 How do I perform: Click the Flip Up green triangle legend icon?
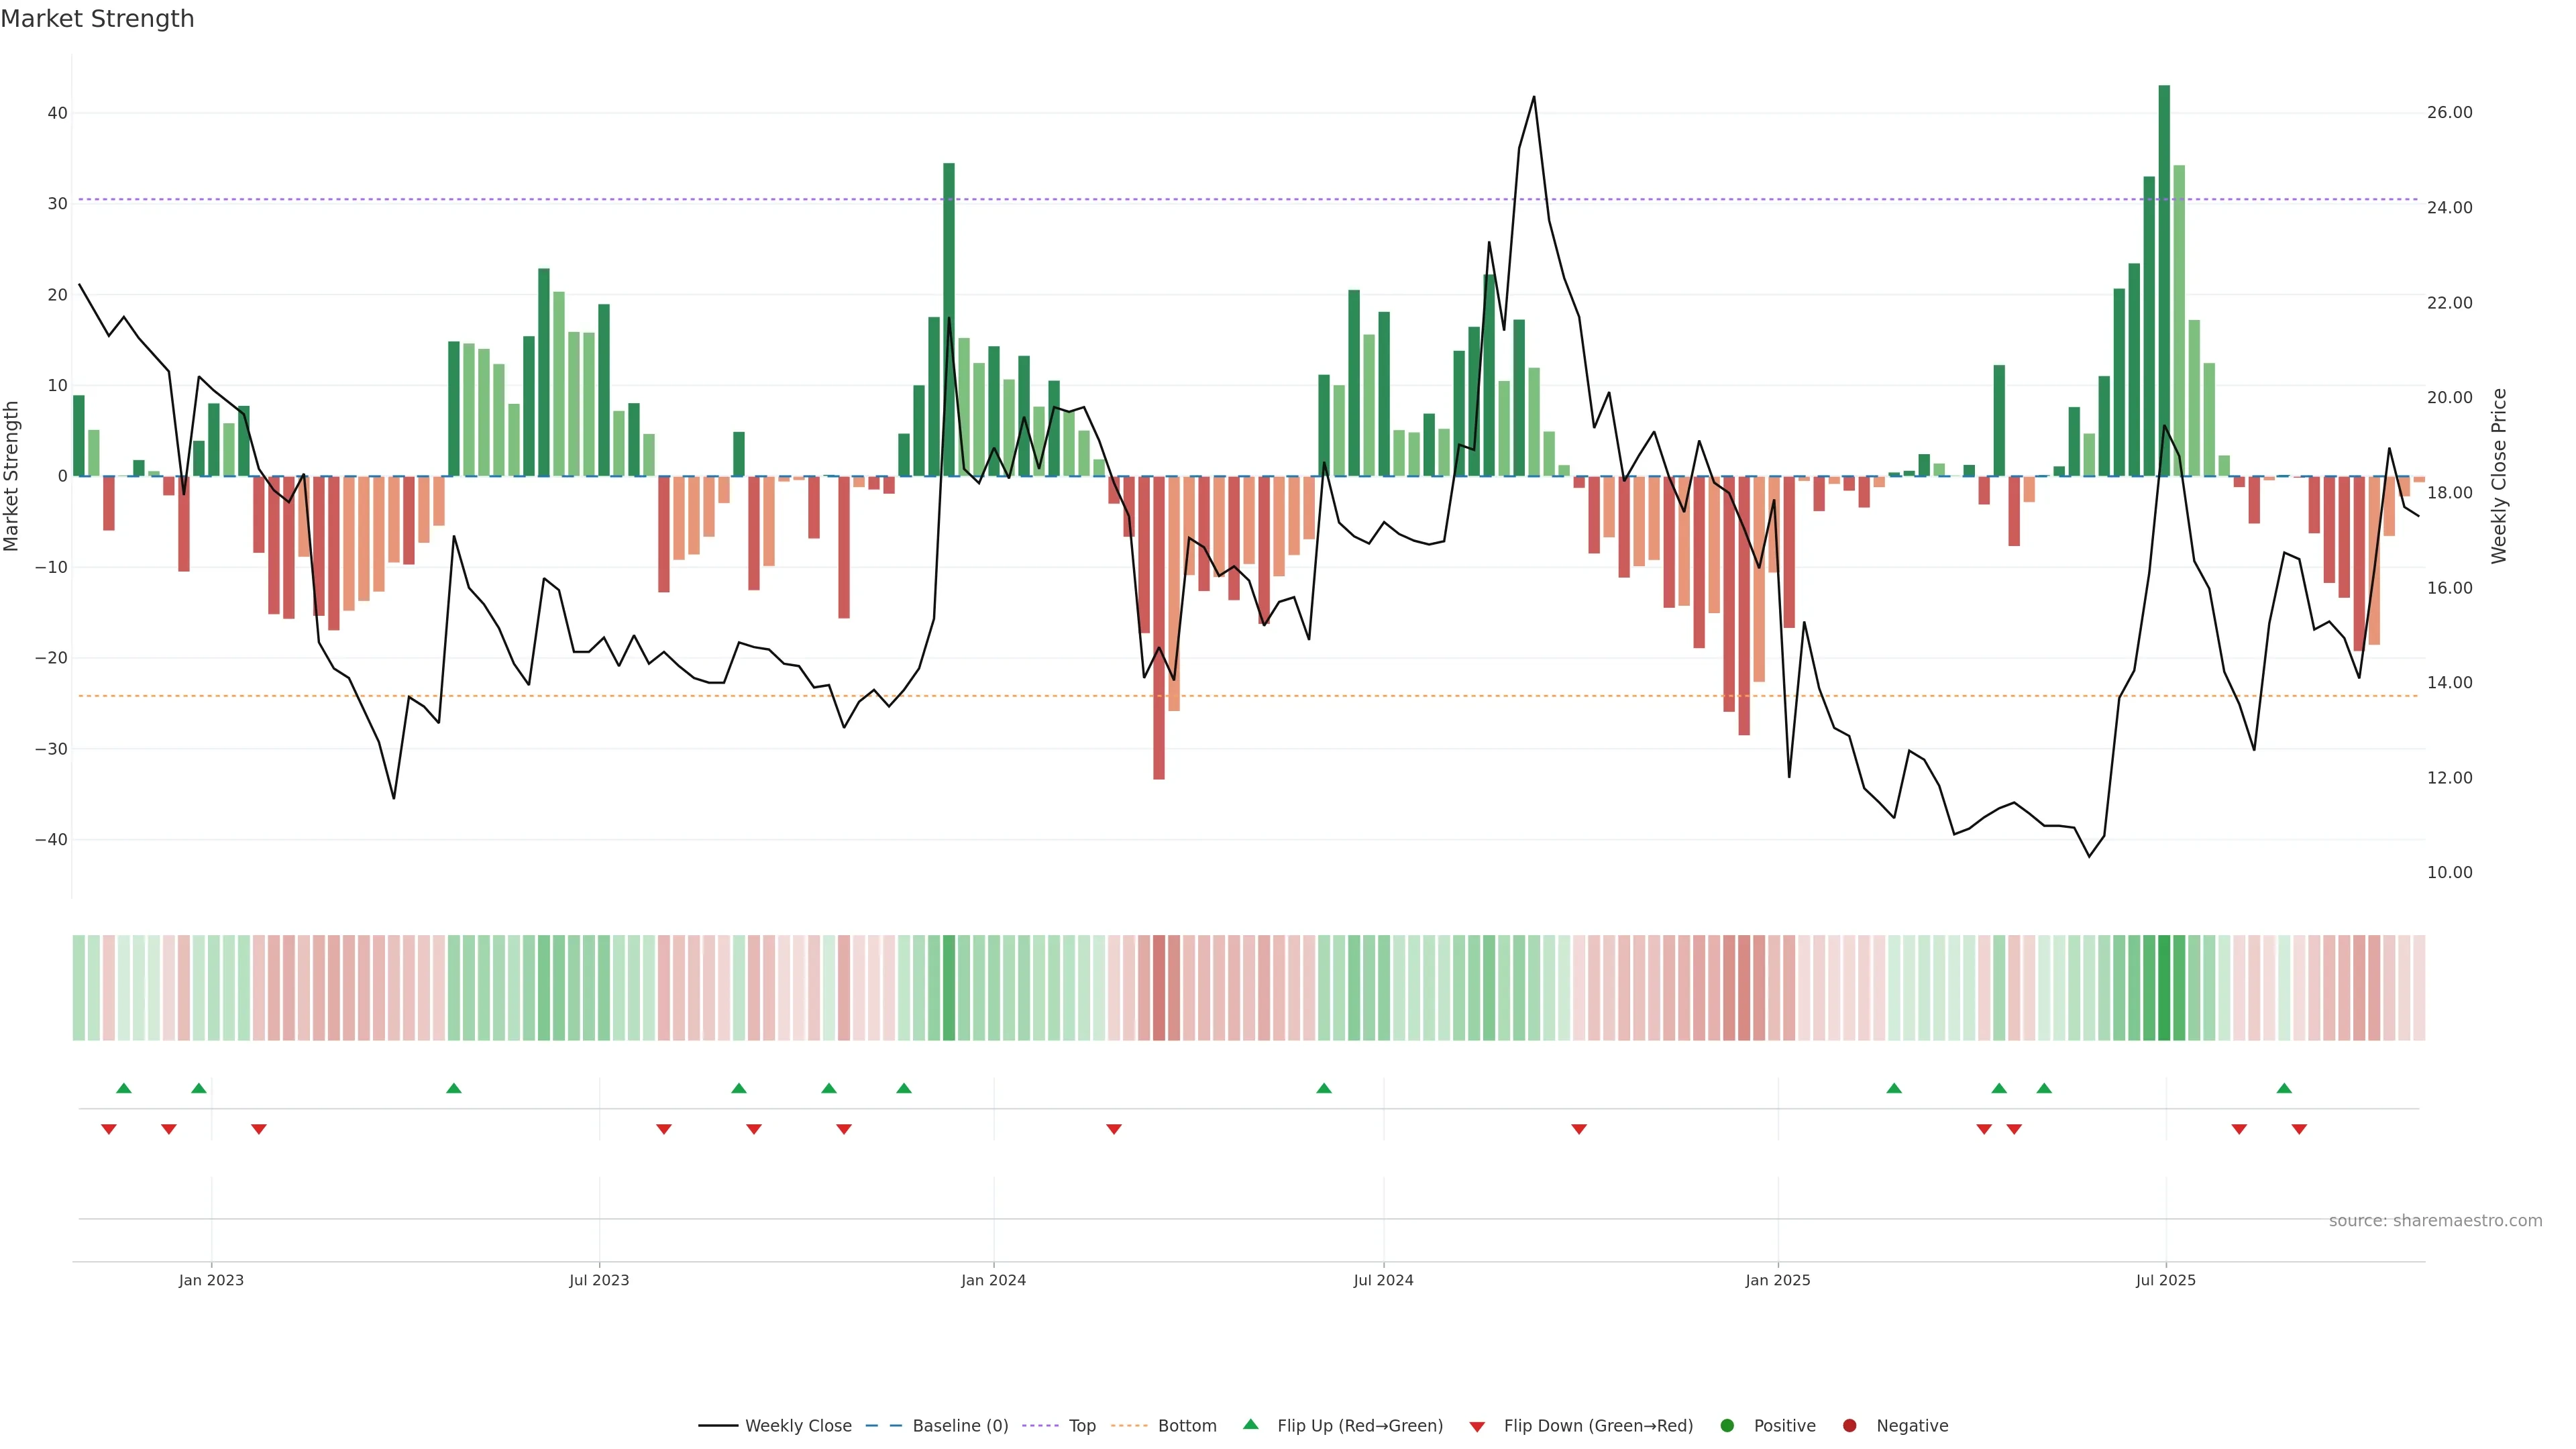(1250, 1425)
